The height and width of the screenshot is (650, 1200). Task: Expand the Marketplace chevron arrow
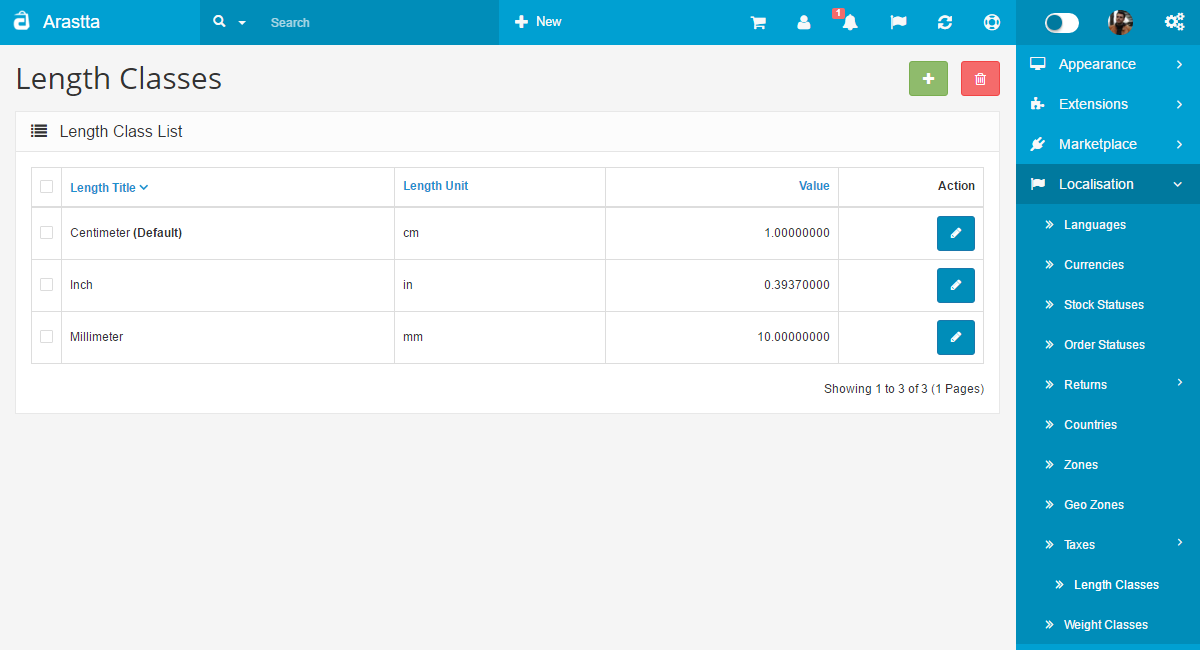tap(1180, 144)
